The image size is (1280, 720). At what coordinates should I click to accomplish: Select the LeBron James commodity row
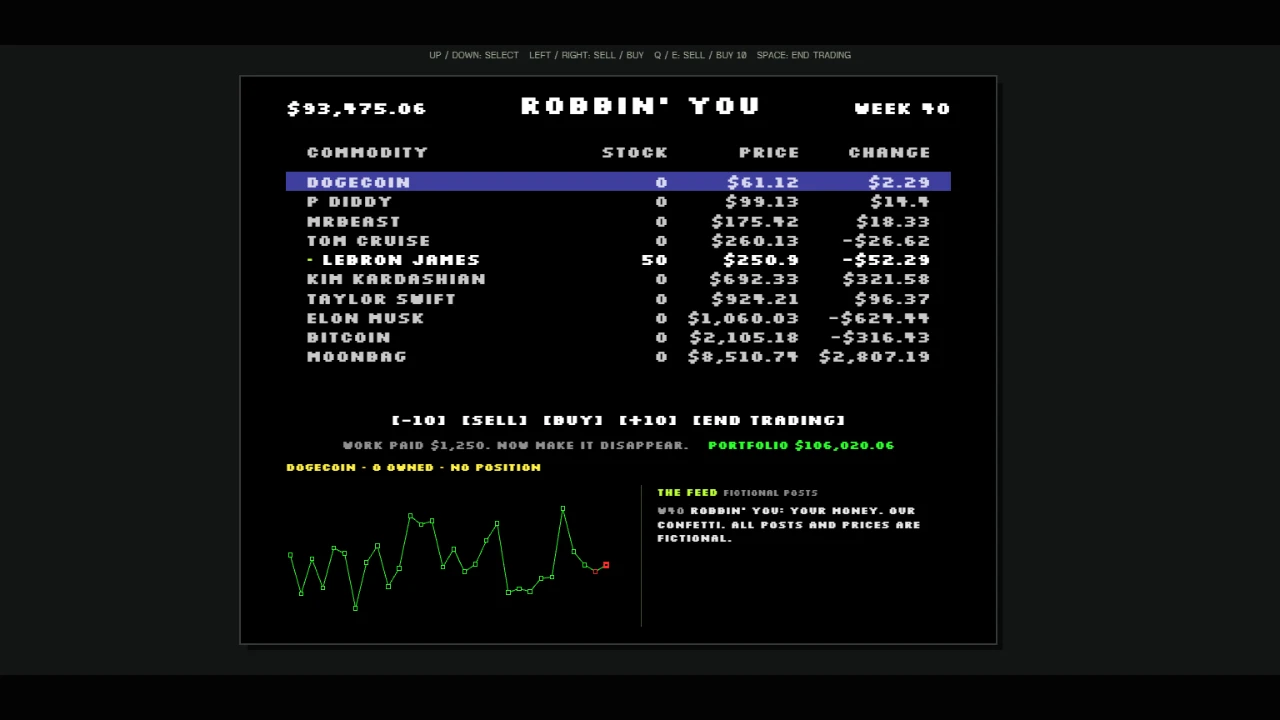pyautogui.click(x=618, y=260)
